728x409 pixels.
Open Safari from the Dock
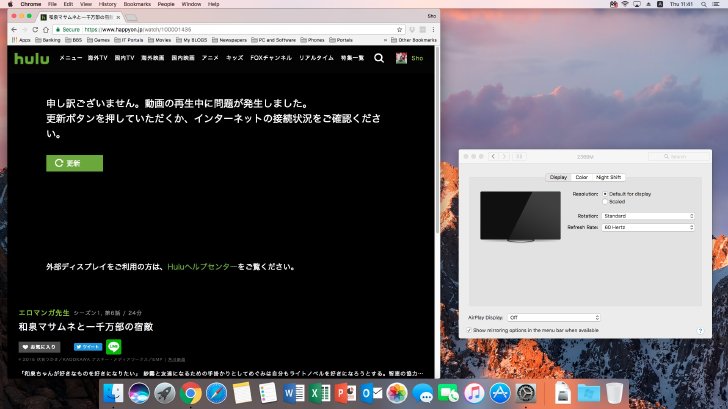(x=216, y=393)
